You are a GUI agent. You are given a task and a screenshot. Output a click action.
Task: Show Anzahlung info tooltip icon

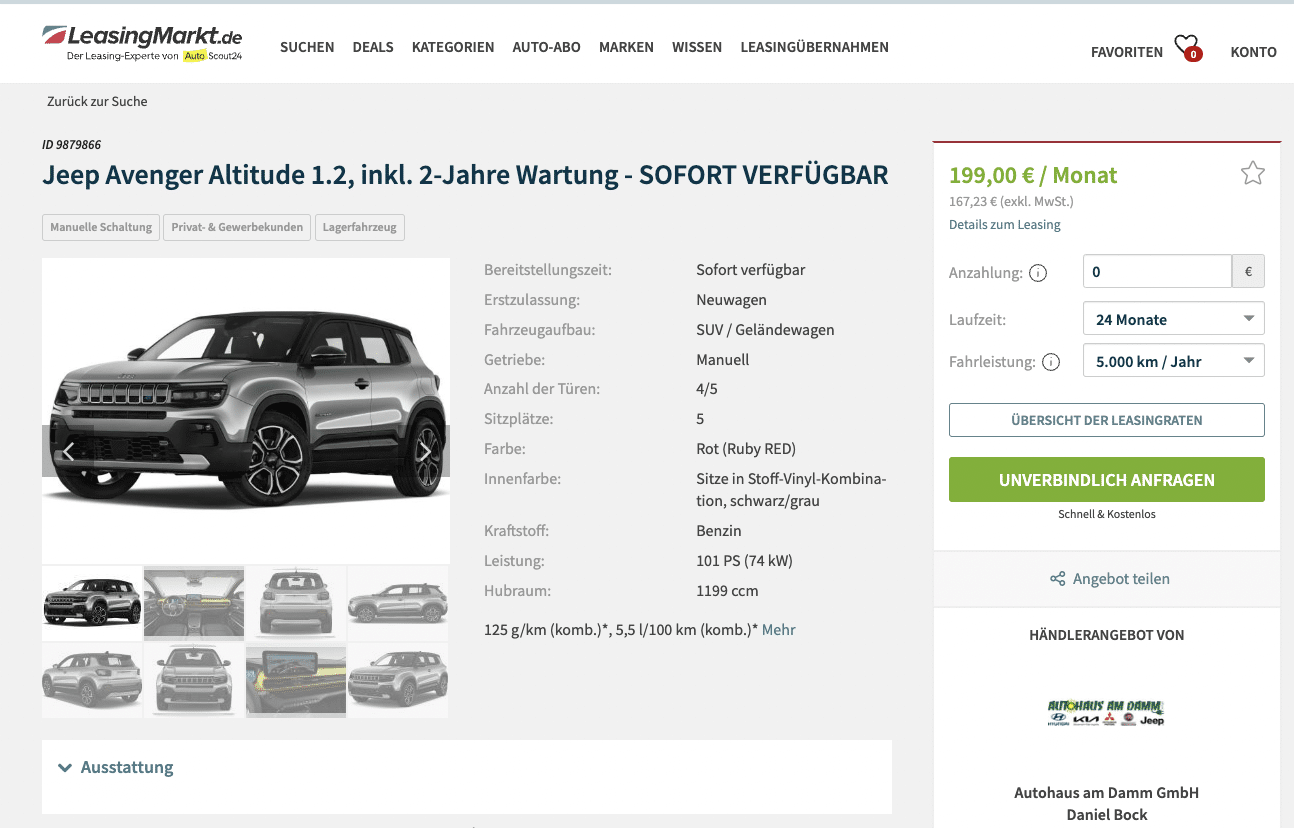[x=1038, y=273]
